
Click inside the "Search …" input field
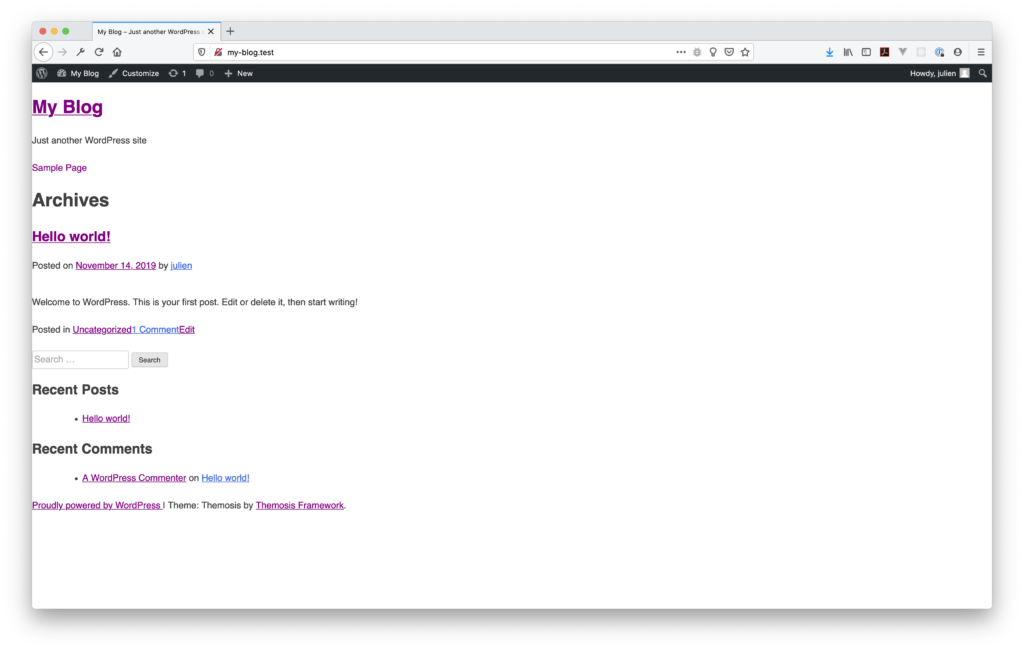(x=80, y=358)
